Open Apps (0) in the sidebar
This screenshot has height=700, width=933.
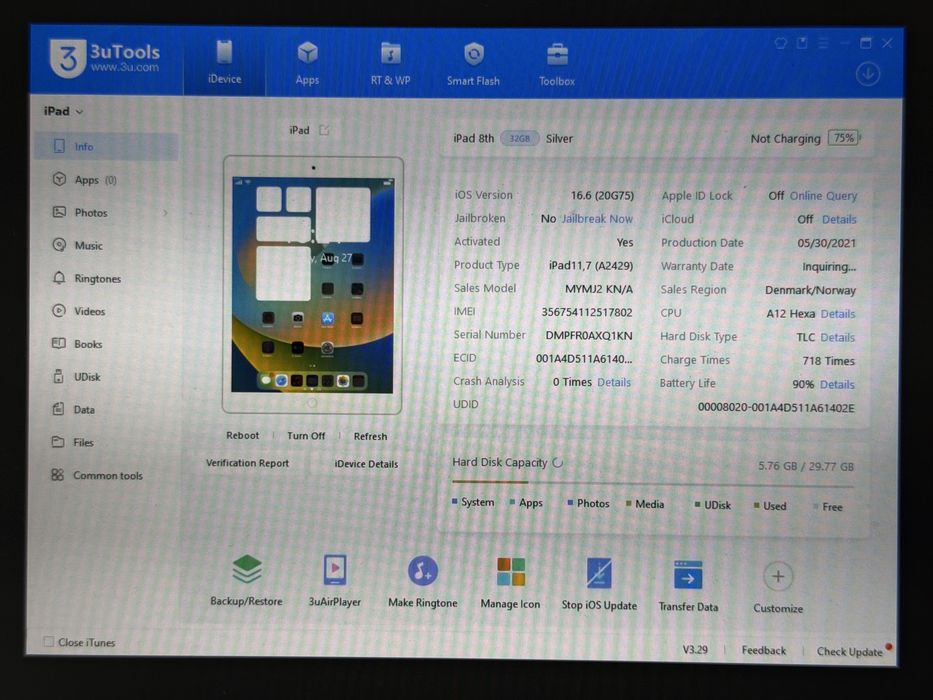(106, 180)
